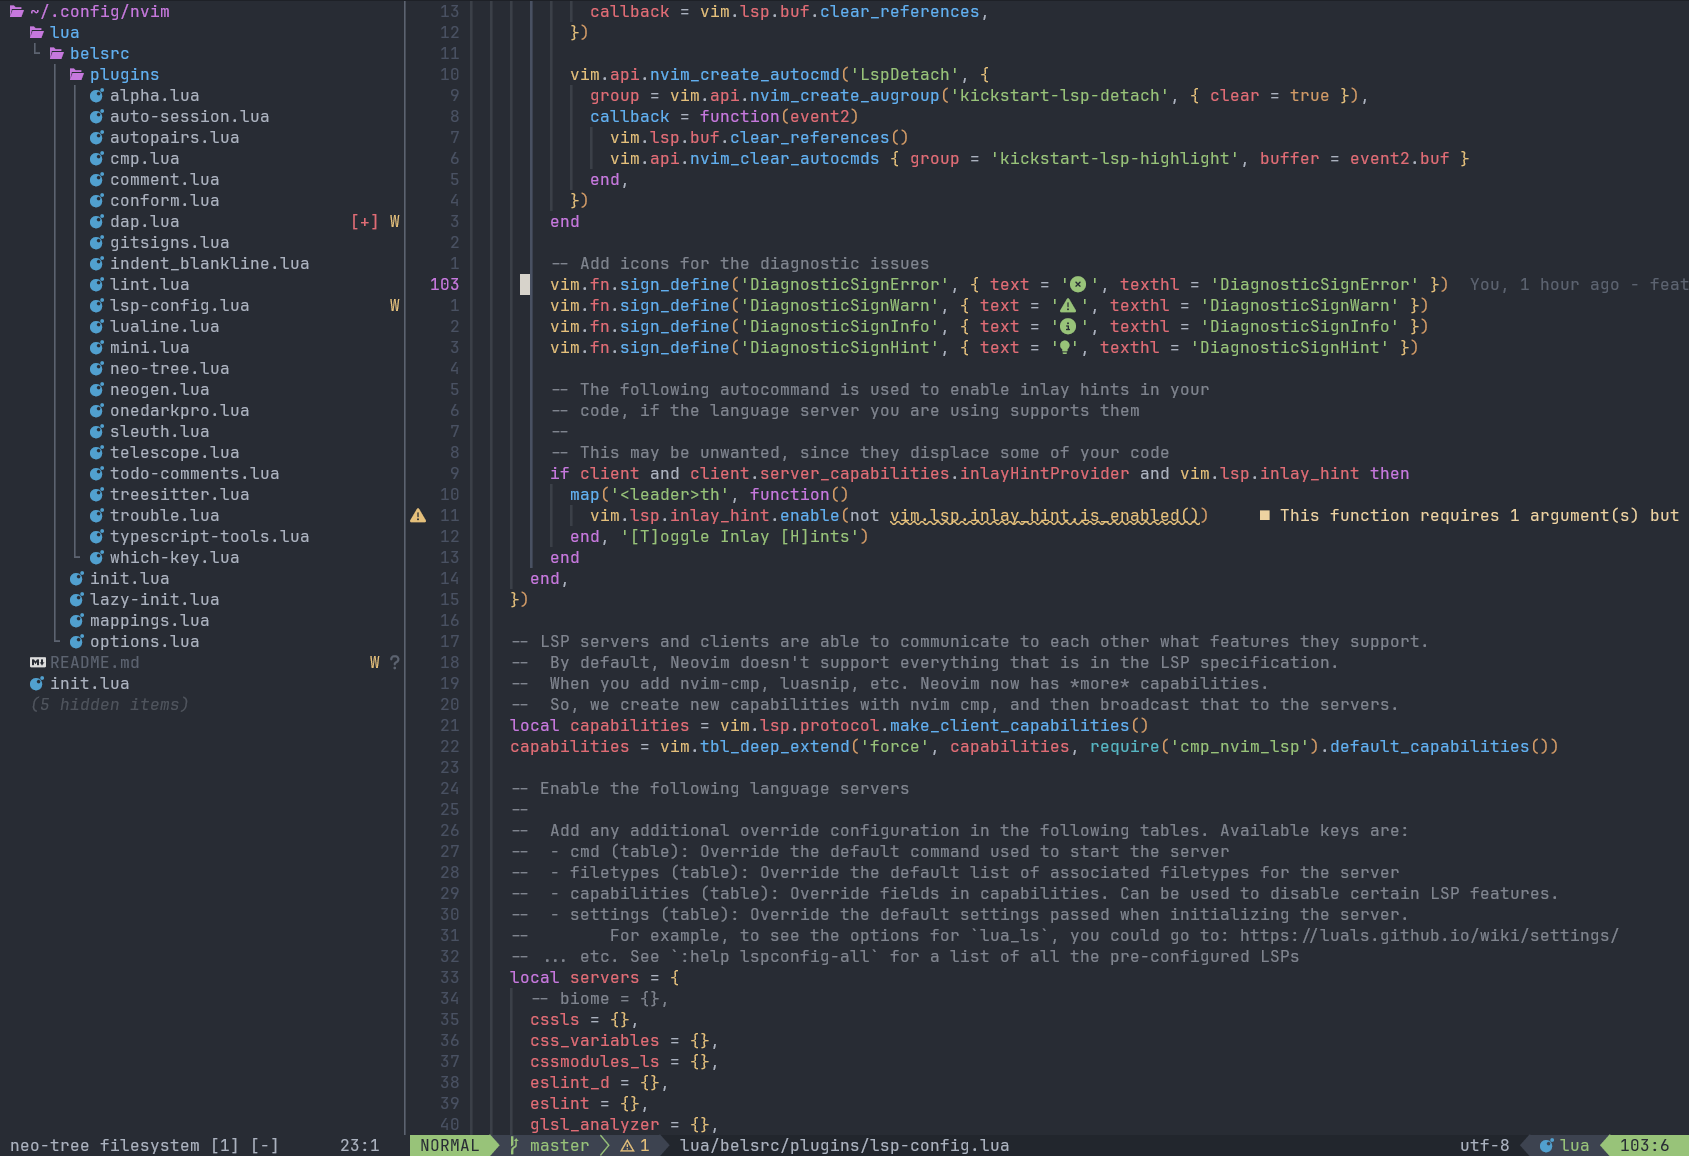The width and height of the screenshot is (1689, 1156).
Task: Click the NORMAL mode indicator
Action: point(450,1146)
